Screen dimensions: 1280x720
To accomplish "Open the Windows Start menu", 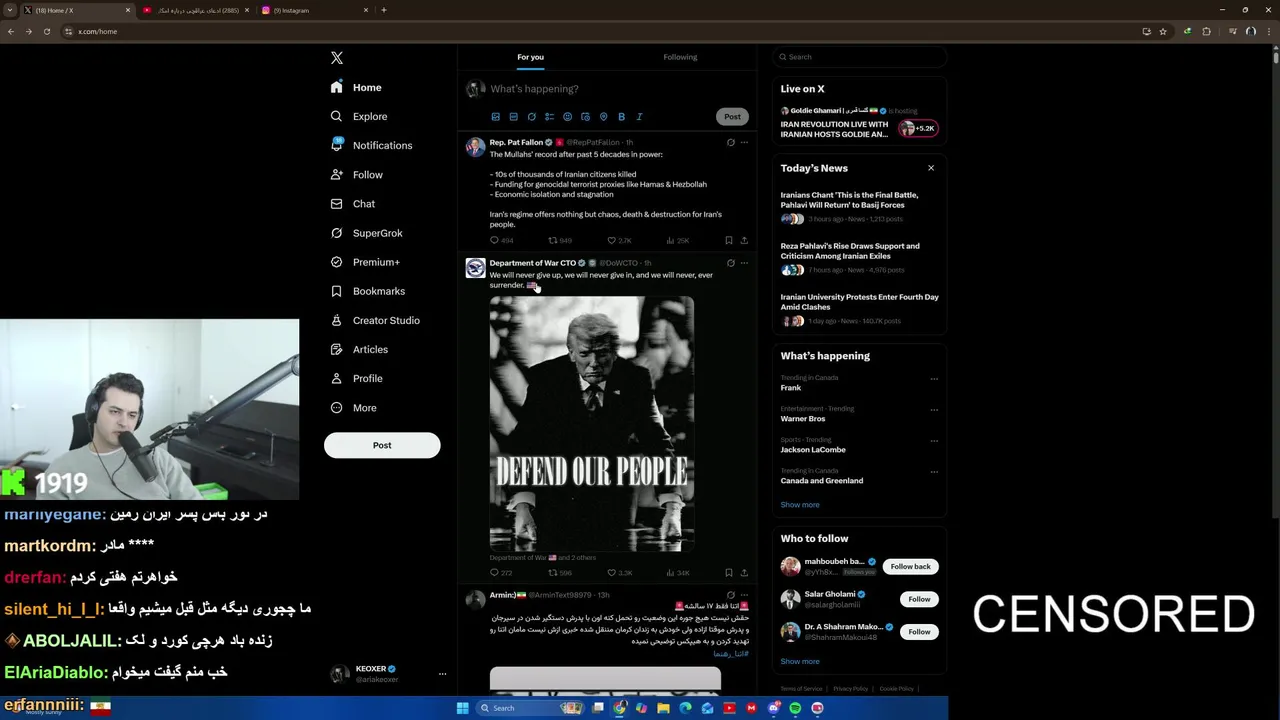I will pyautogui.click(x=462, y=708).
